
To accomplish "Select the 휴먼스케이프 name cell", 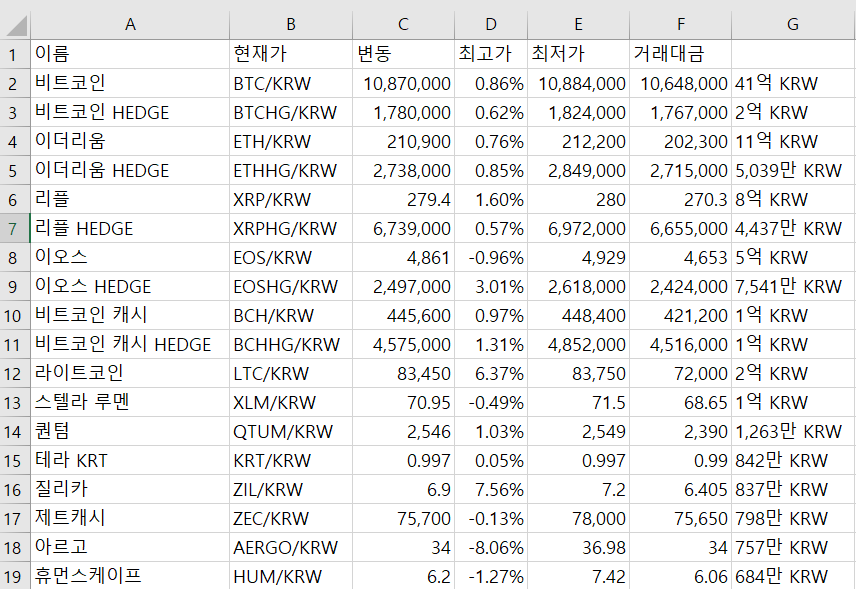I will pyautogui.click(x=130, y=575).
